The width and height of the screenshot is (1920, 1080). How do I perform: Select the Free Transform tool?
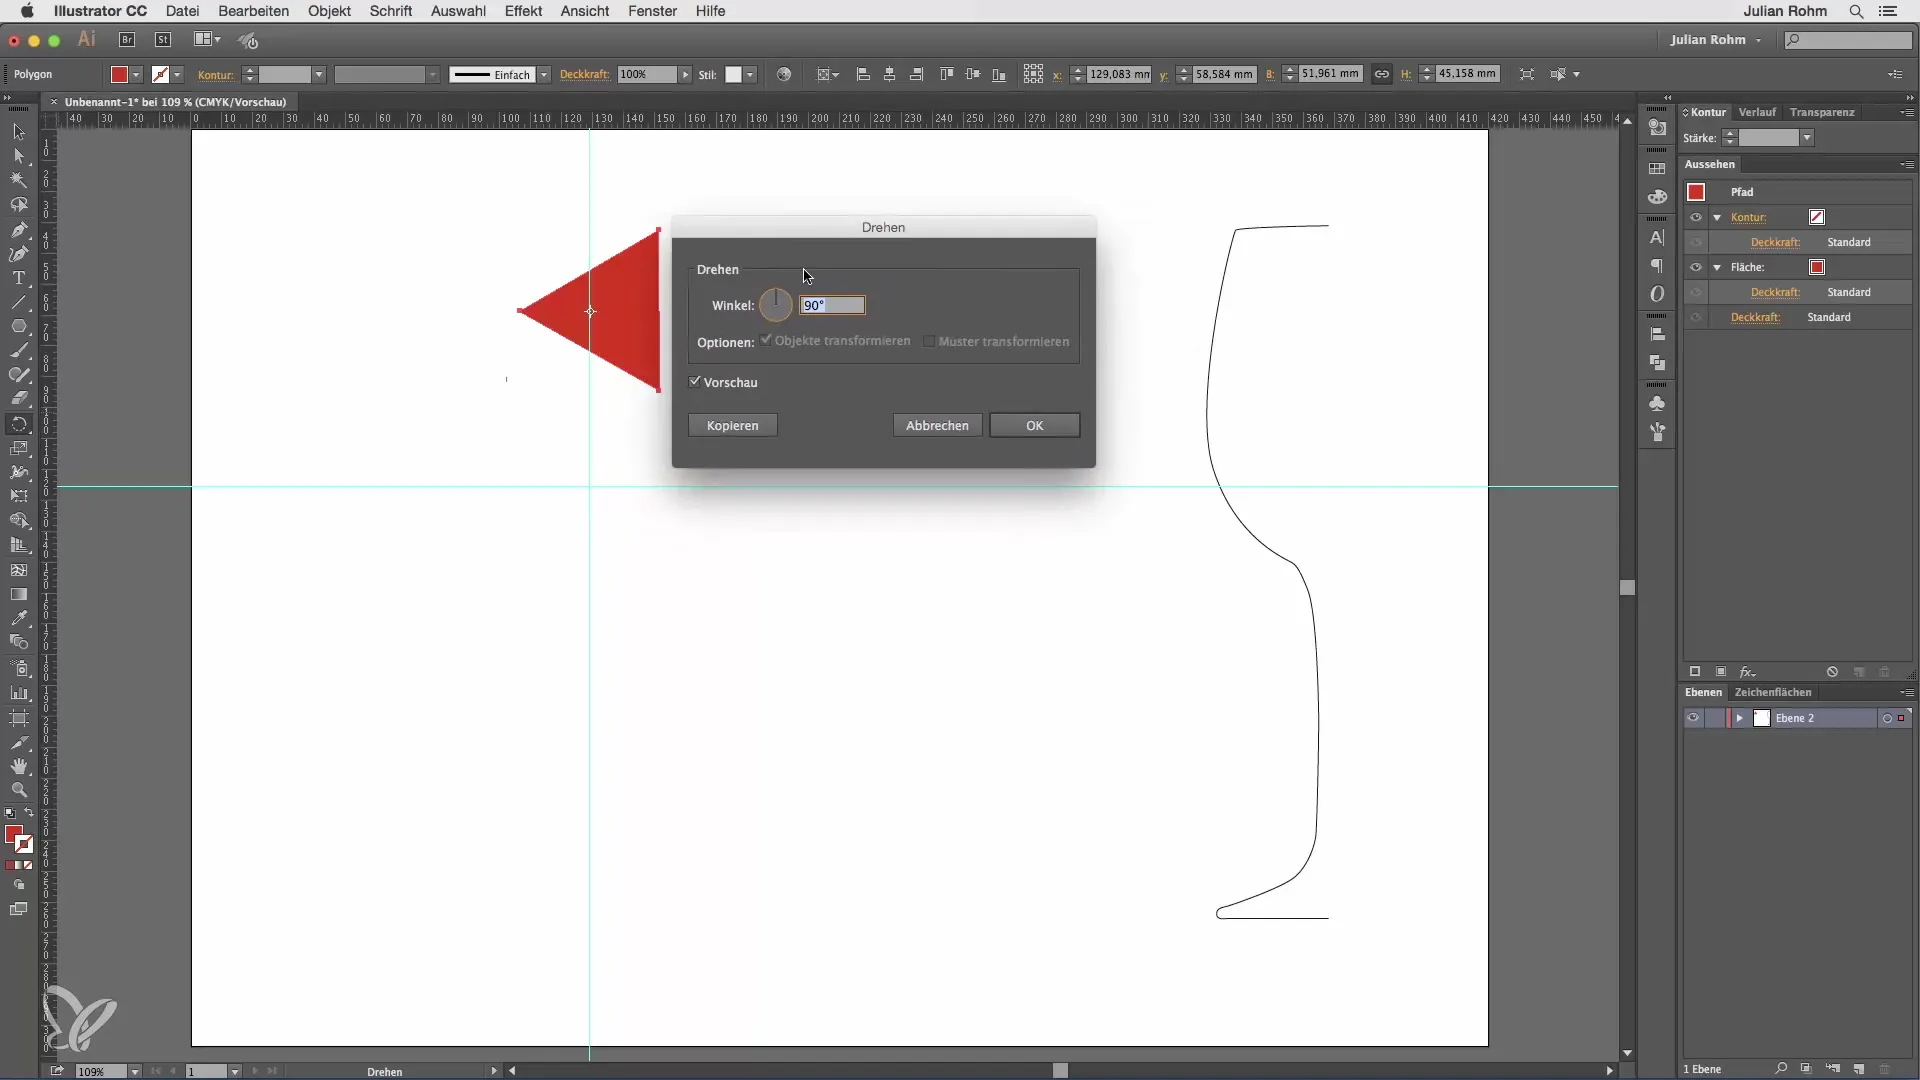coord(18,497)
